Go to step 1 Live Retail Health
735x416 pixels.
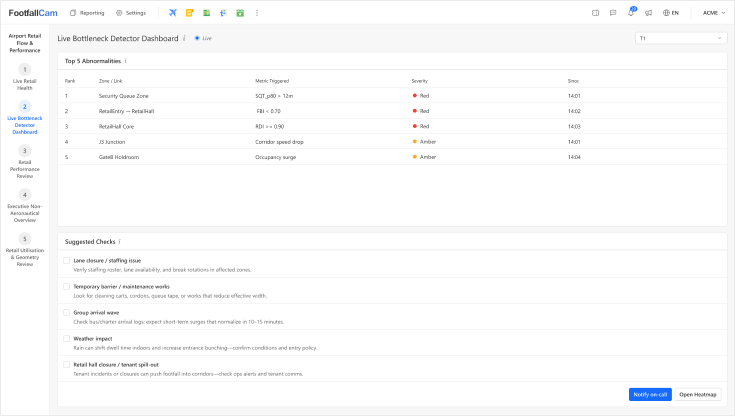pyautogui.click(x=25, y=77)
